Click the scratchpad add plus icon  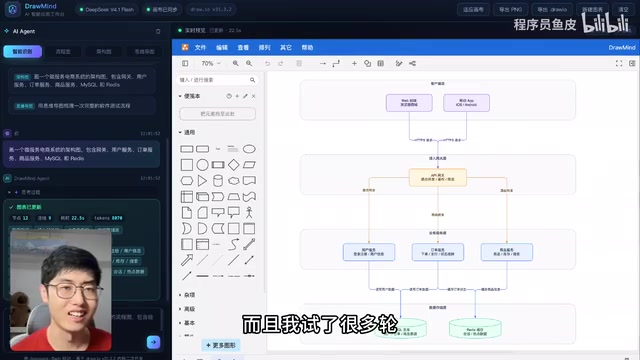[x=237, y=96]
